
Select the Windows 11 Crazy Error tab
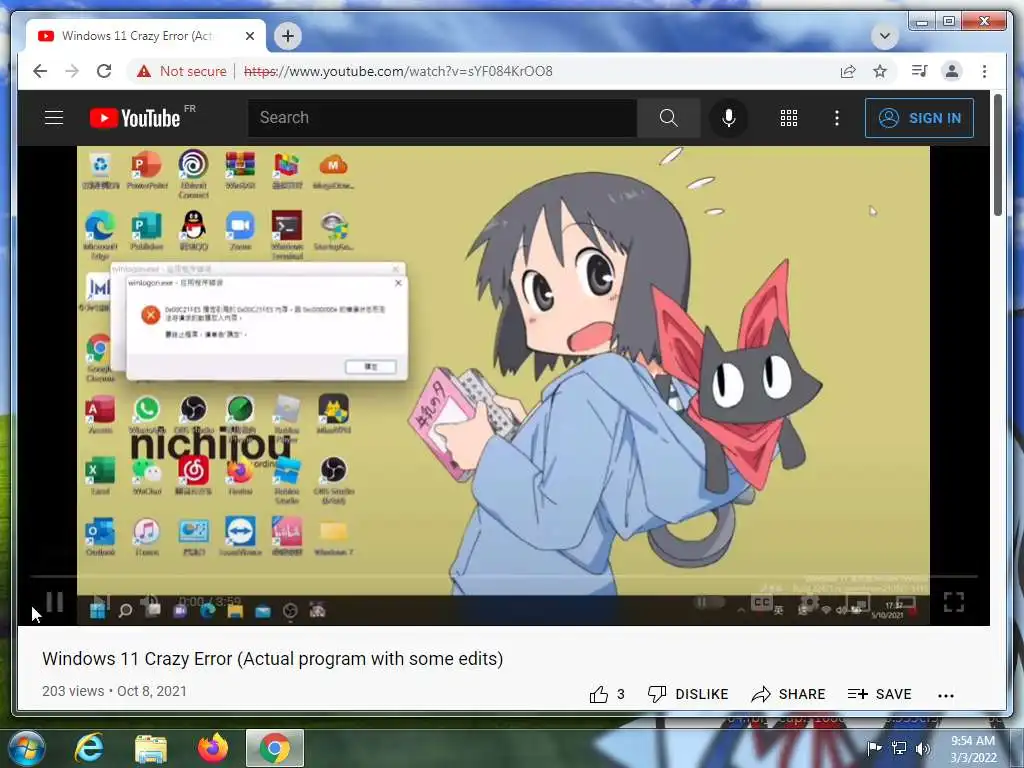tap(137, 36)
